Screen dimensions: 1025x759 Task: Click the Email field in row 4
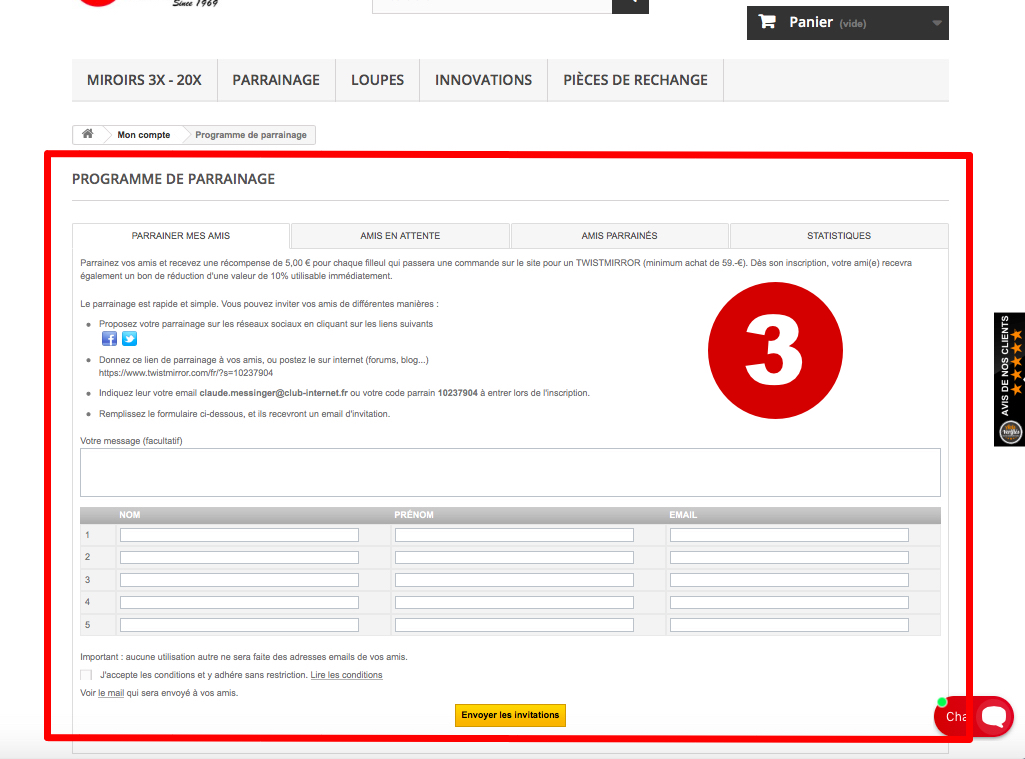790,602
